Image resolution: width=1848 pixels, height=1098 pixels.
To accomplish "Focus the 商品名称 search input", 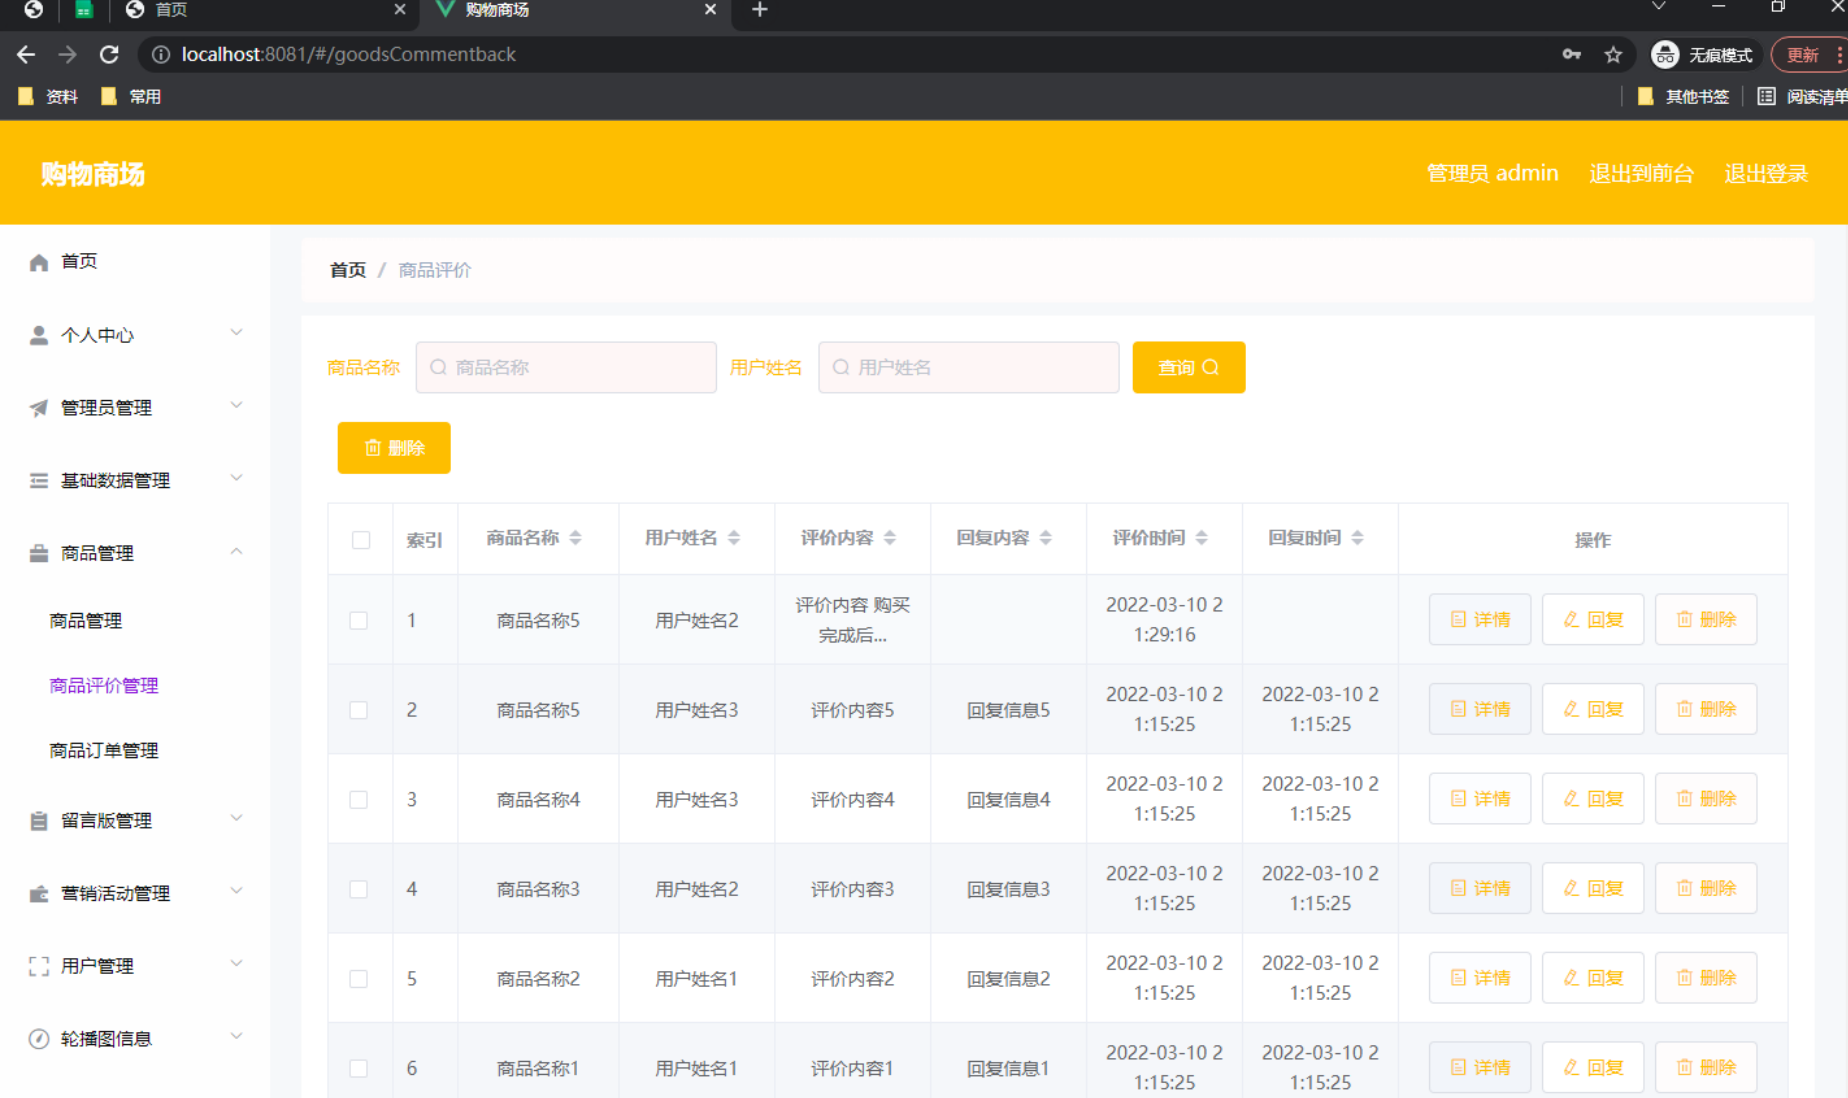I will [x=566, y=368].
